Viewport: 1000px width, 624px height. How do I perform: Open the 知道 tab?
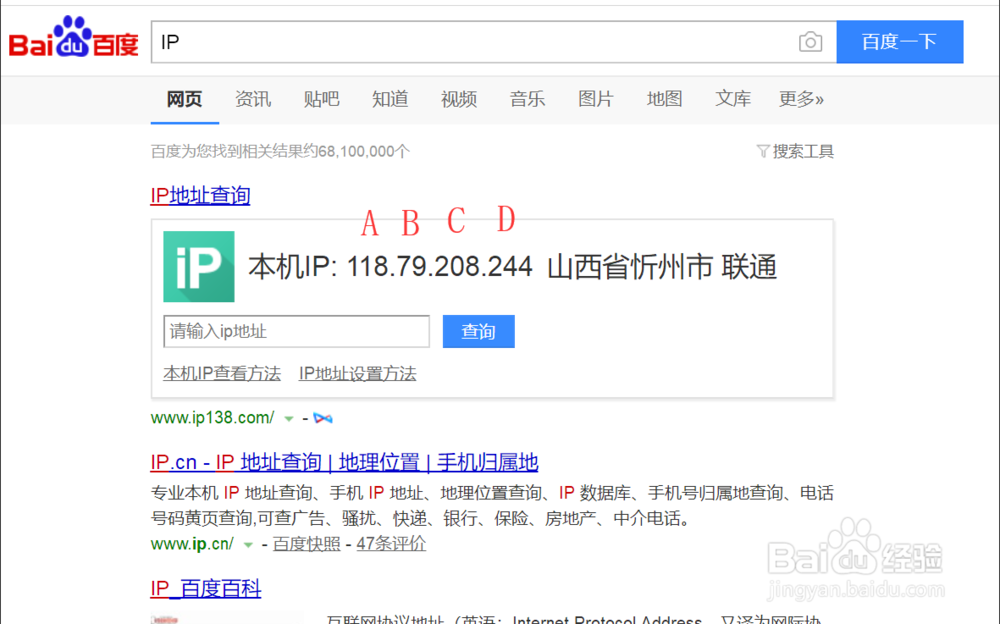tap(390, 99)
